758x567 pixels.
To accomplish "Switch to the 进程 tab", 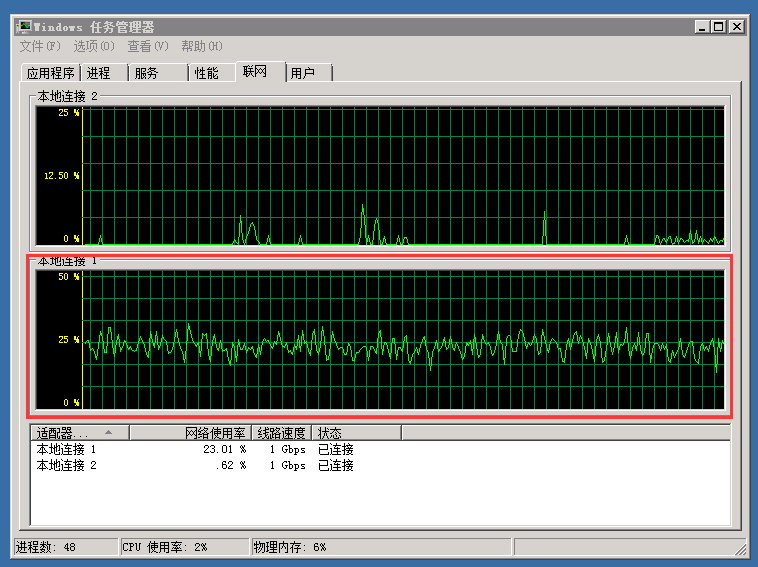I will [104, 73].
